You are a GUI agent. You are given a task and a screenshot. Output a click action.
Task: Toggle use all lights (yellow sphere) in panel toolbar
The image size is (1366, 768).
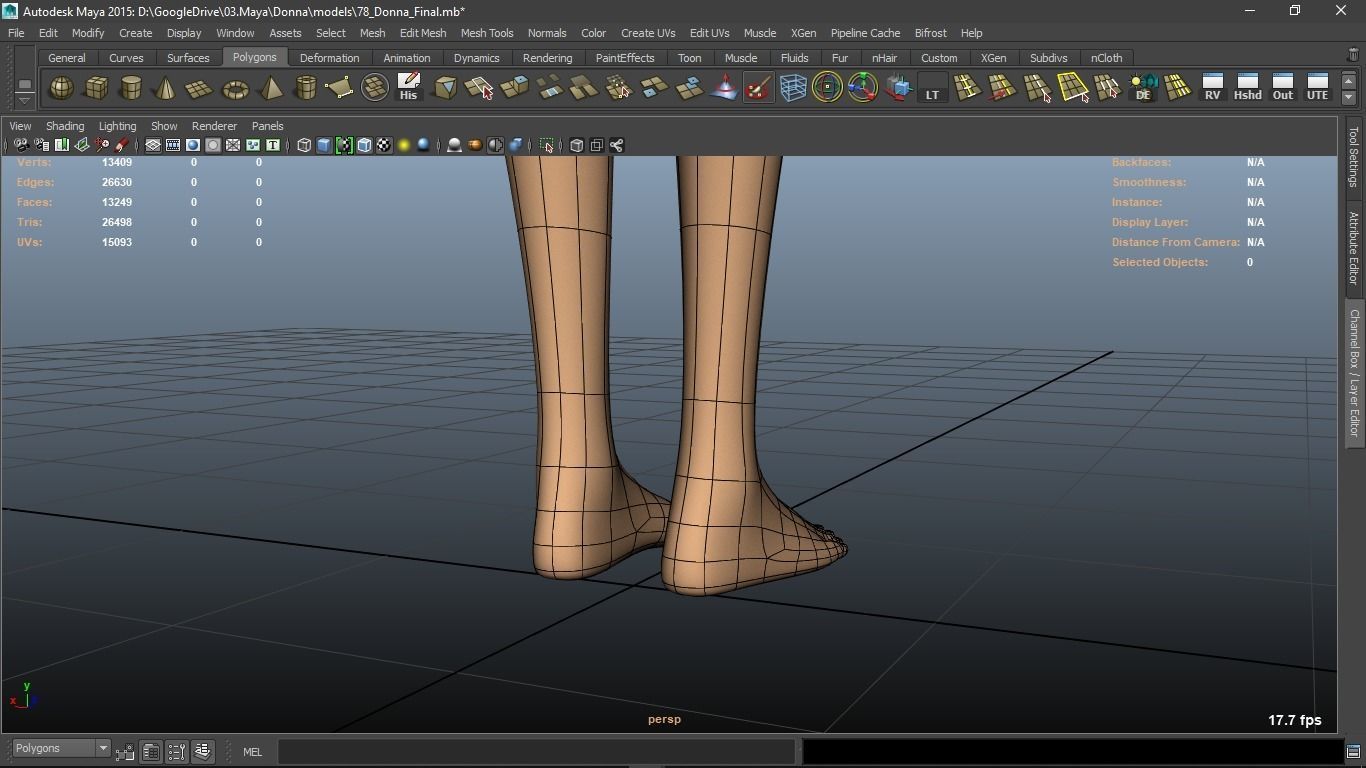pos(404,146)
